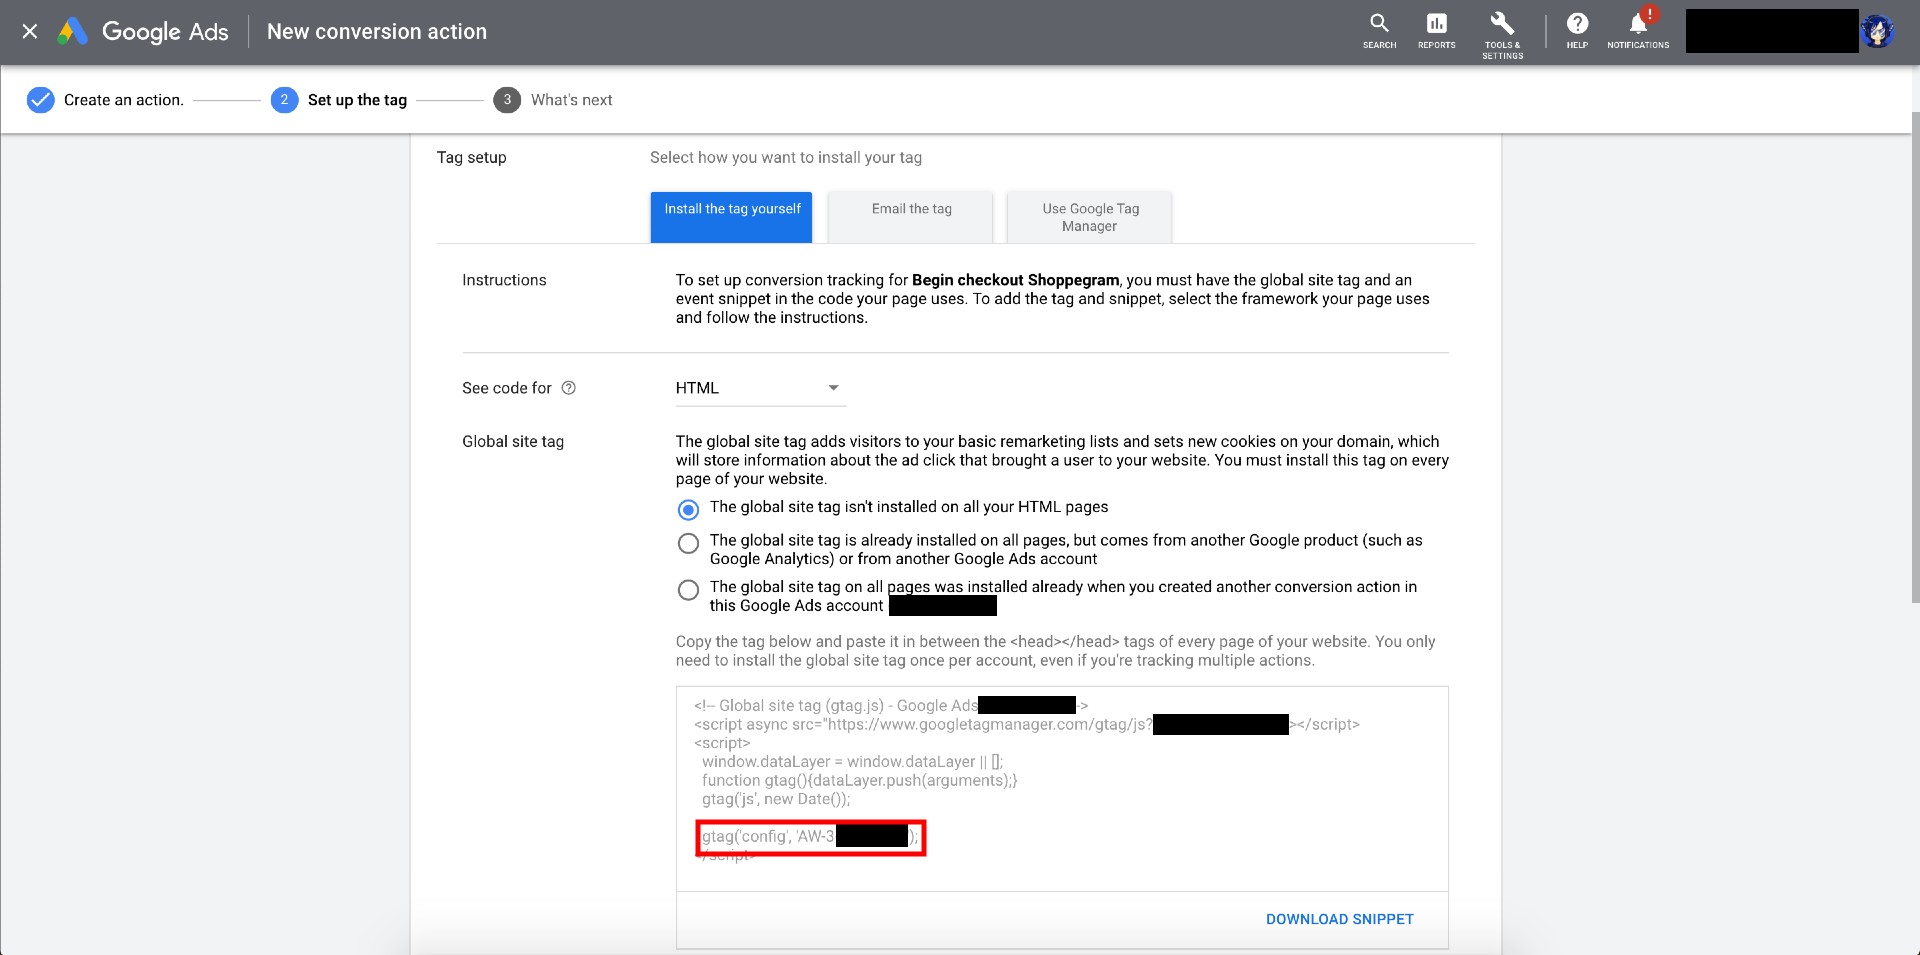1920x955 pixels.
Task: Open the account avatar menu
Action: click(1877, 32)
